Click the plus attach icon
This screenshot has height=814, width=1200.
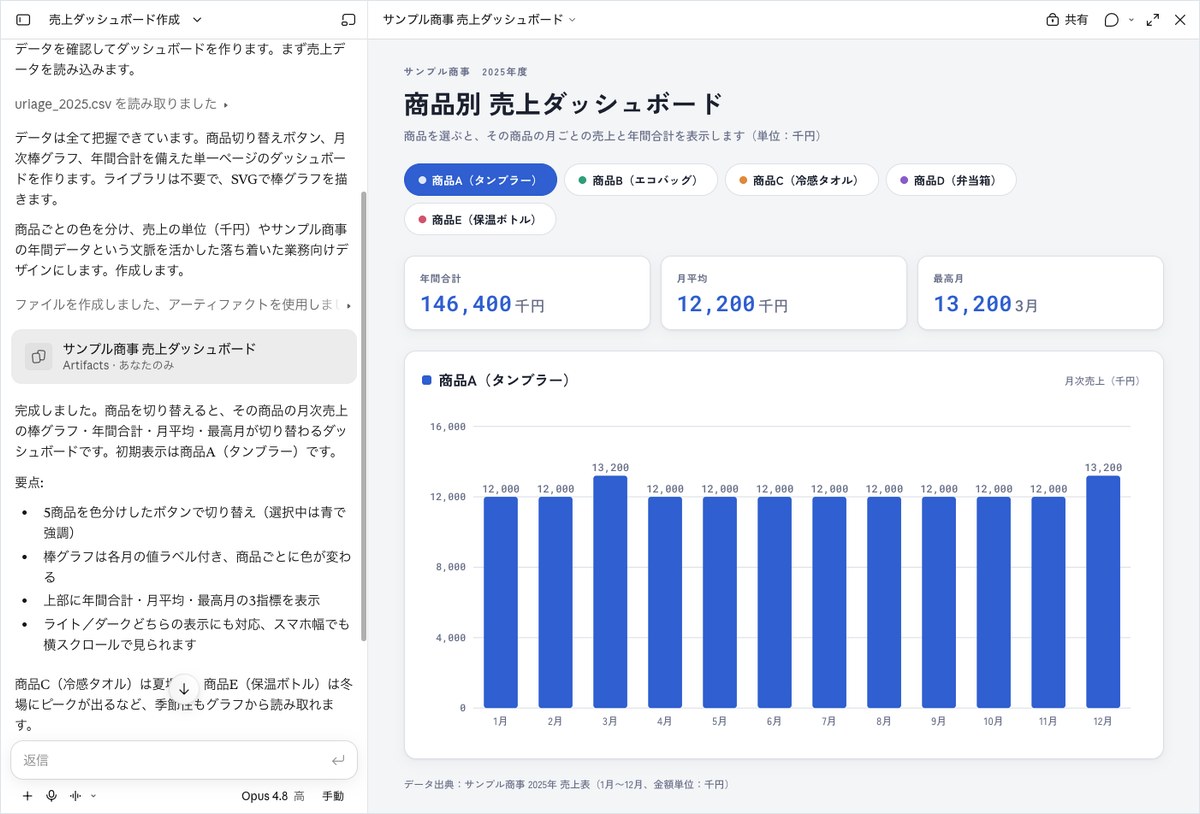tap(27, 796)
